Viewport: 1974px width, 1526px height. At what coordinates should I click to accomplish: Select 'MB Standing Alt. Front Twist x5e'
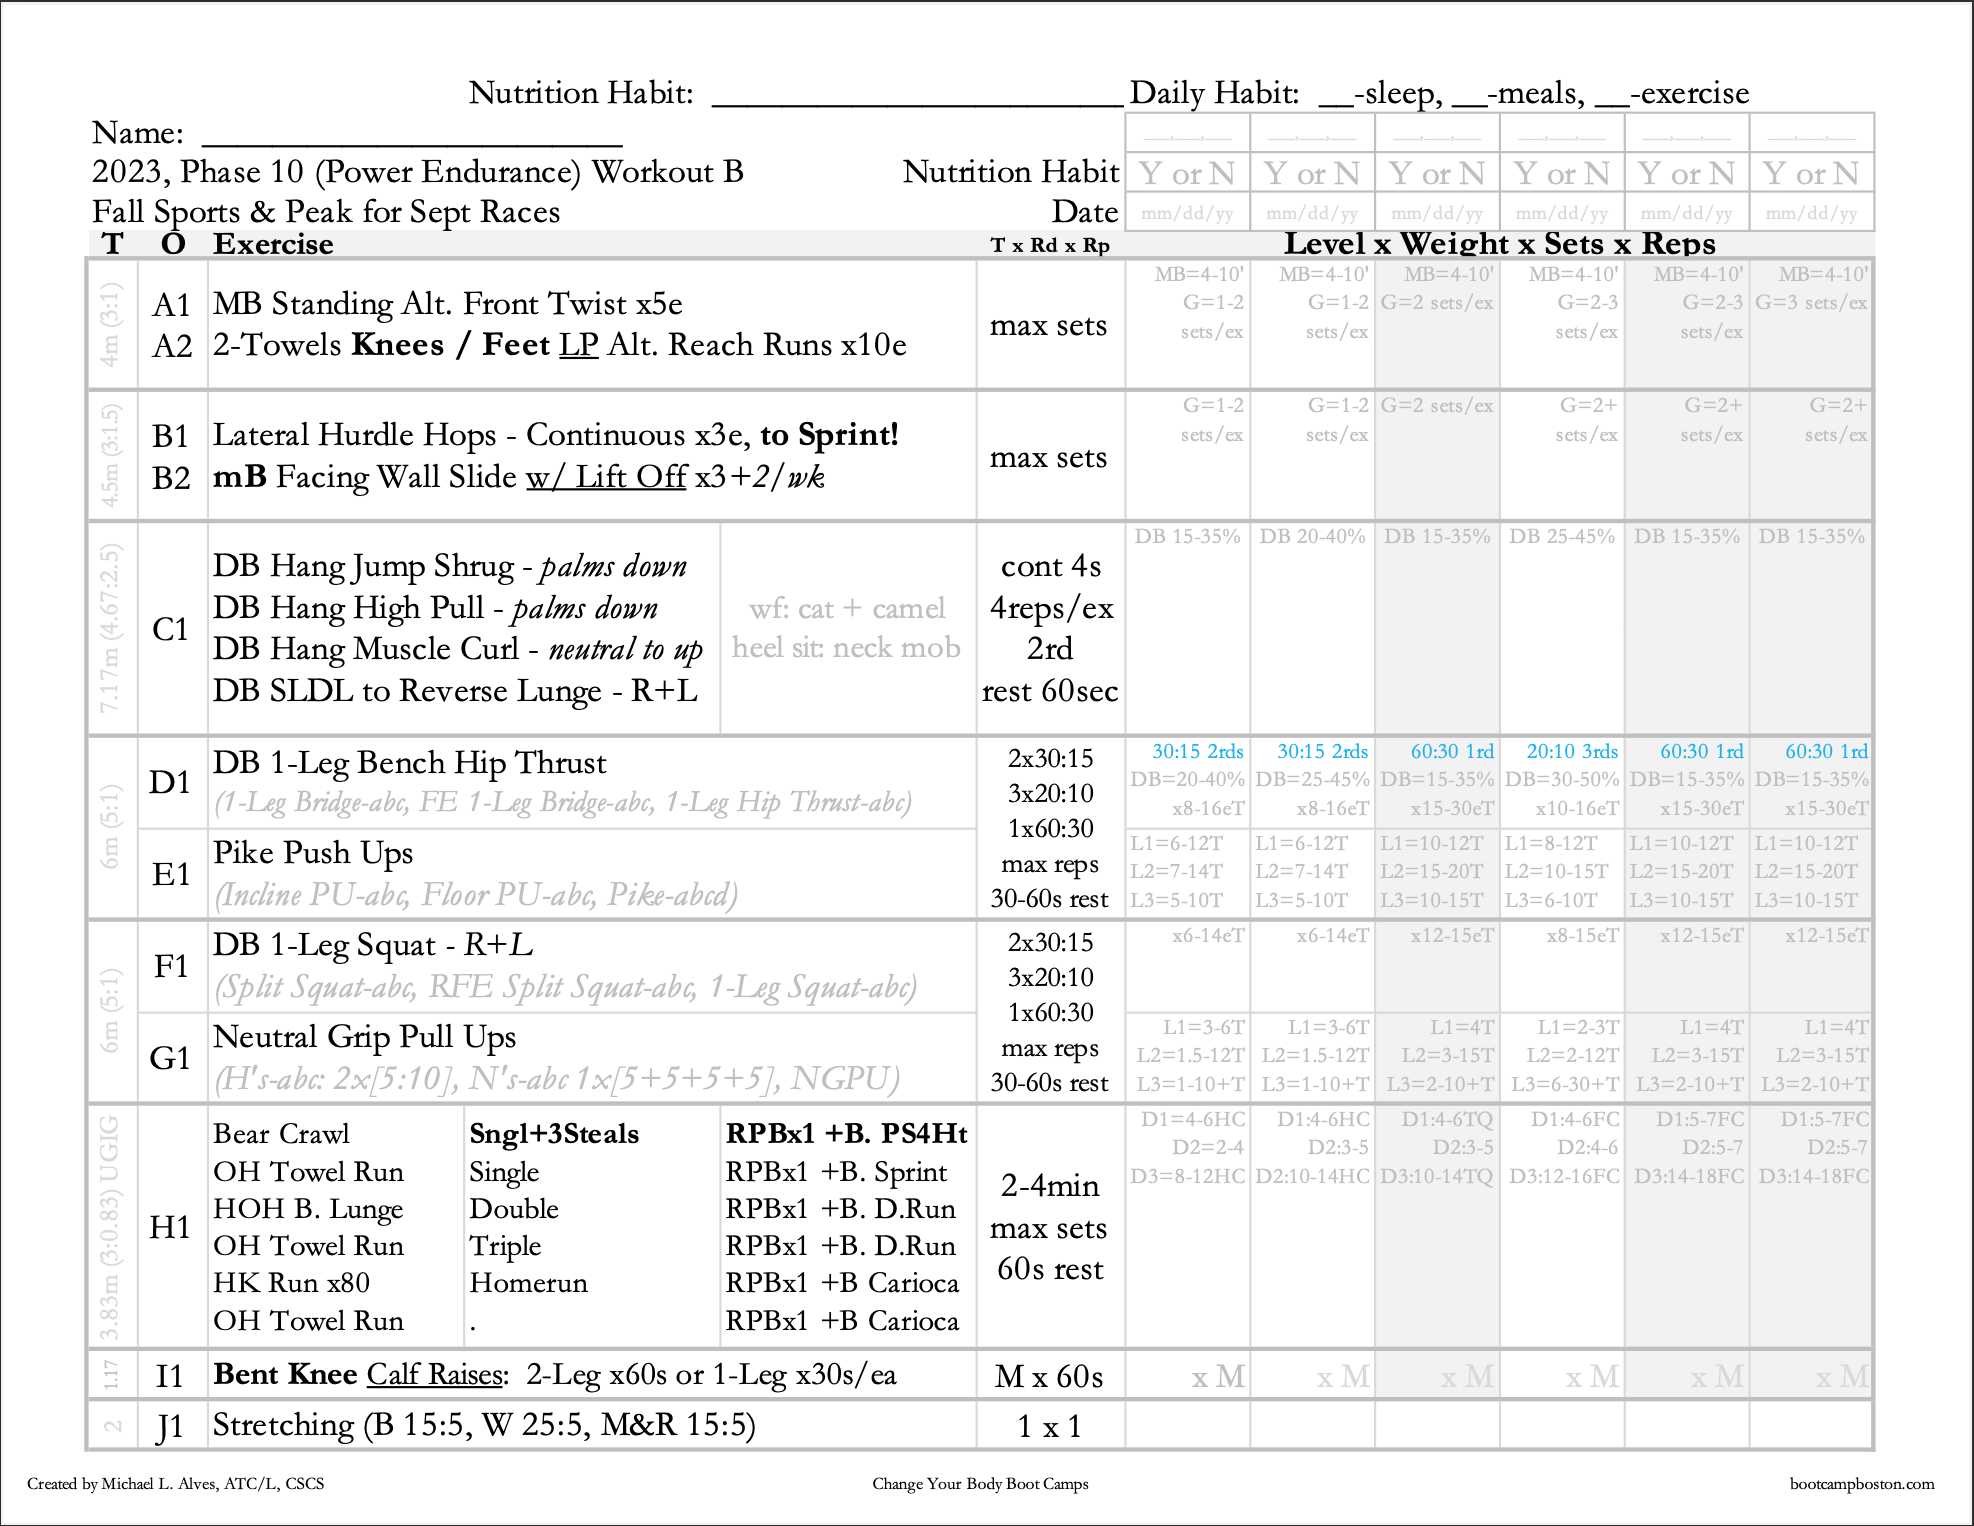[x=448, y=304]
